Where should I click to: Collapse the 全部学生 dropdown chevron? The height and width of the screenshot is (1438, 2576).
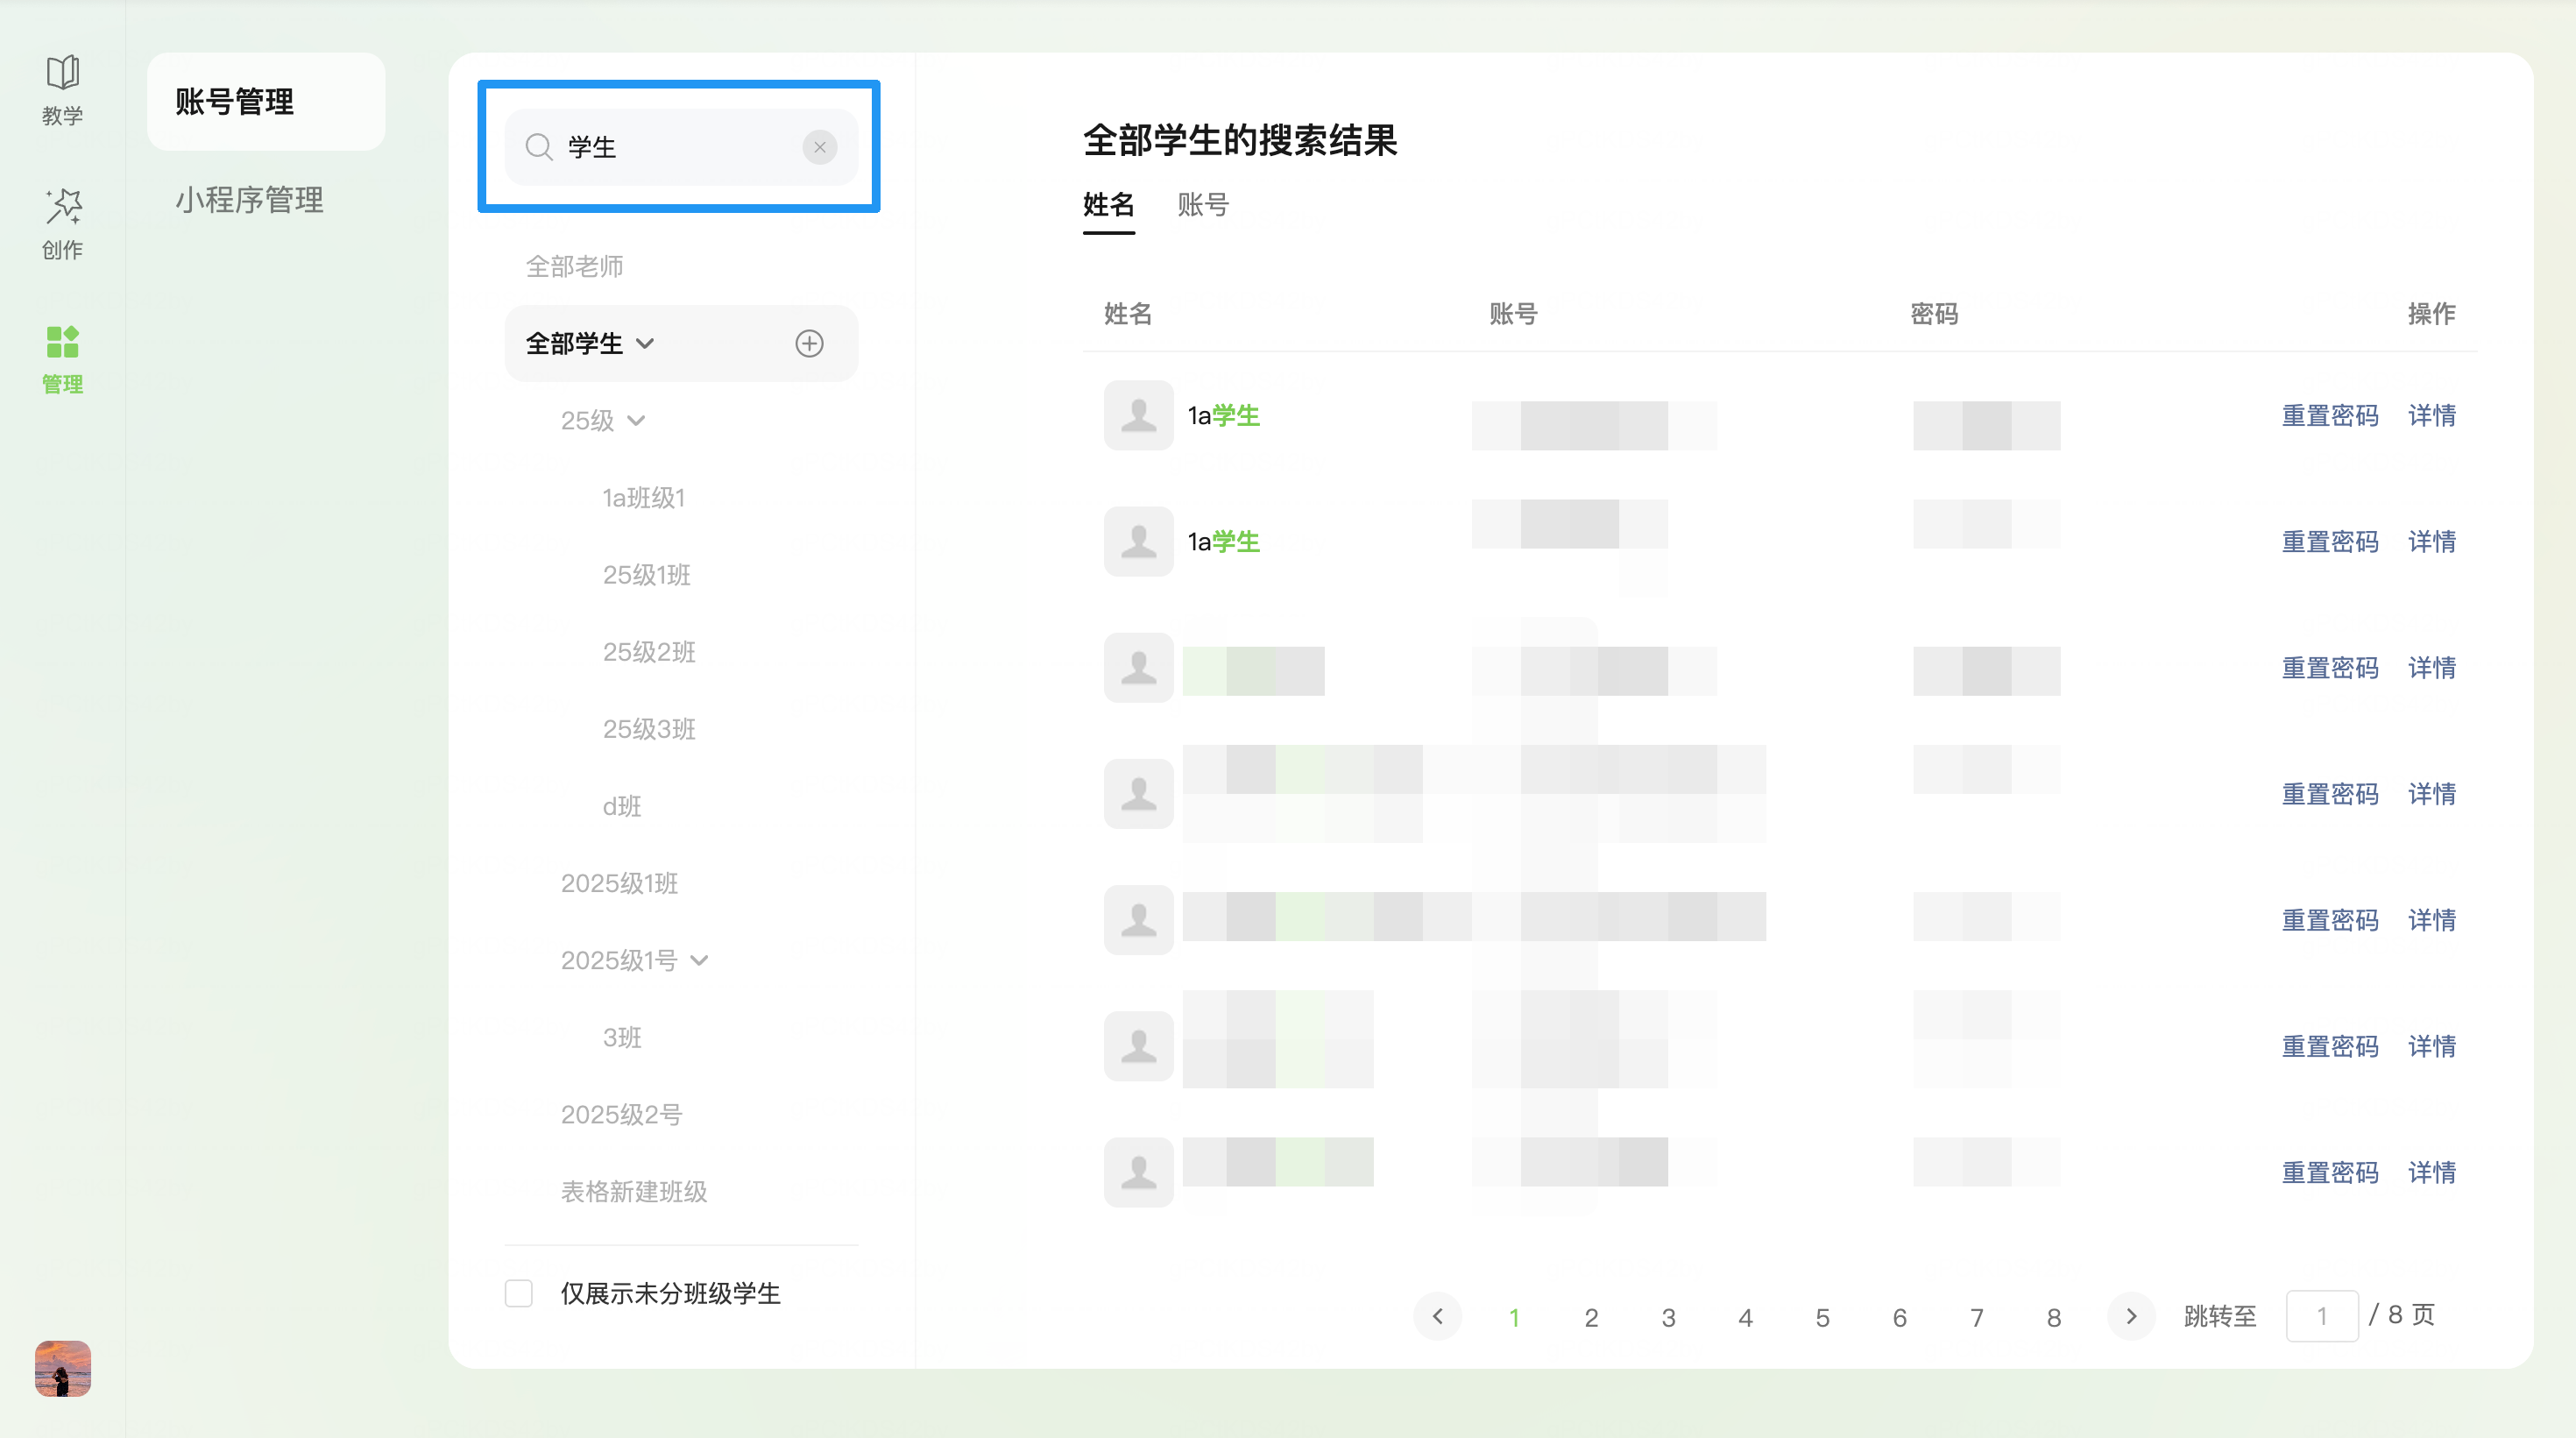pos(645,343)
